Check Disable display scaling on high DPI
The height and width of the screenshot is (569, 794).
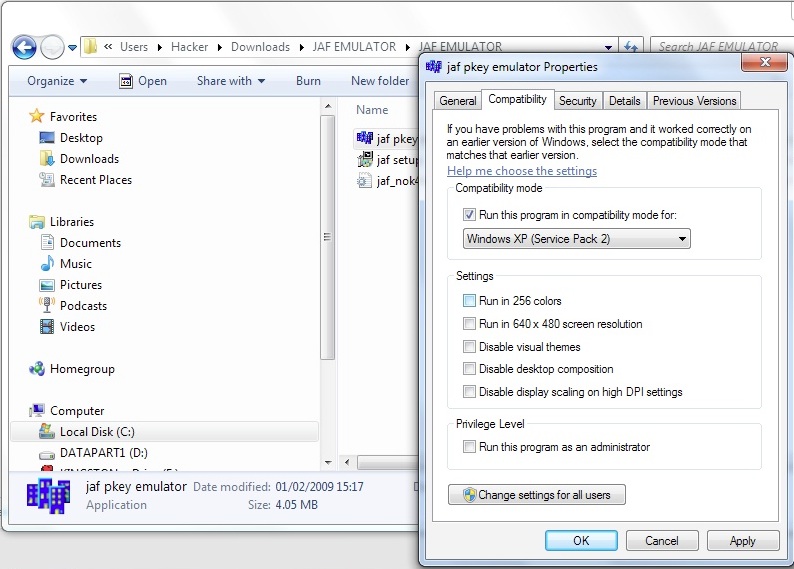click(469, 391)
